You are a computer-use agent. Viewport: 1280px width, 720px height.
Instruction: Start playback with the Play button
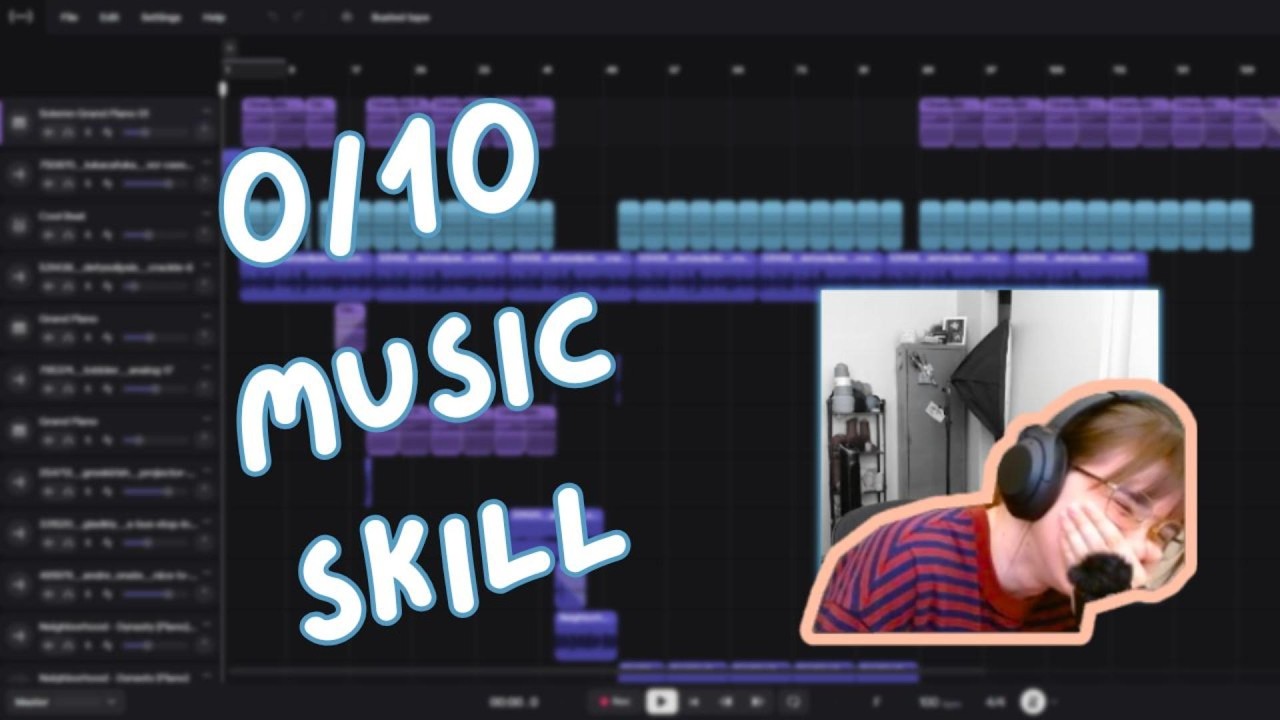(661, 701)
